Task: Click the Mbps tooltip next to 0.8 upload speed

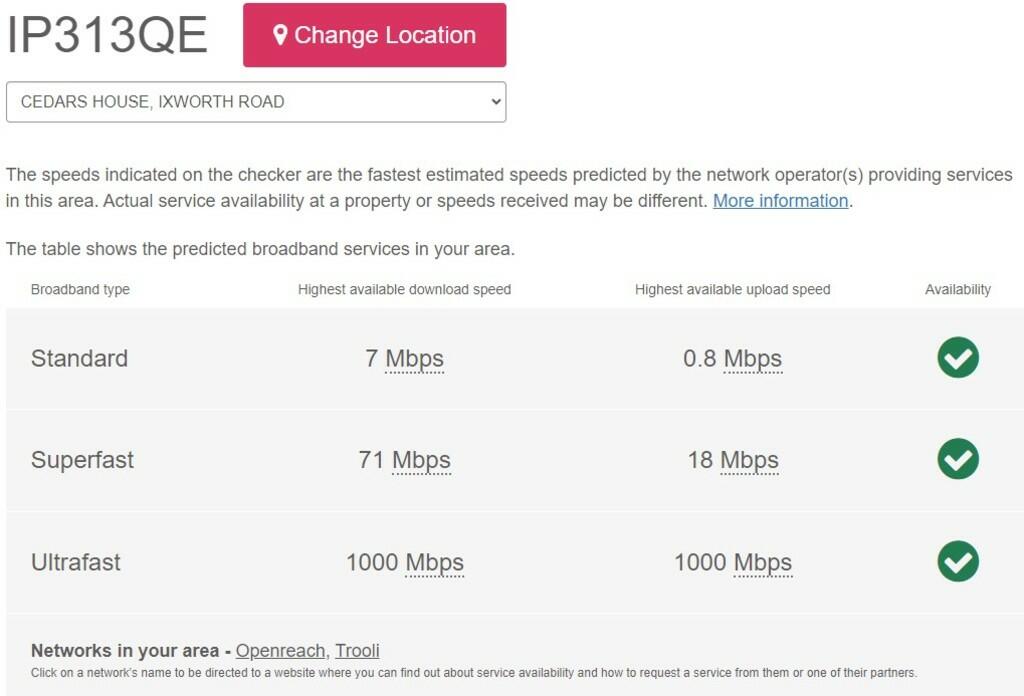Action: [752, 358]
